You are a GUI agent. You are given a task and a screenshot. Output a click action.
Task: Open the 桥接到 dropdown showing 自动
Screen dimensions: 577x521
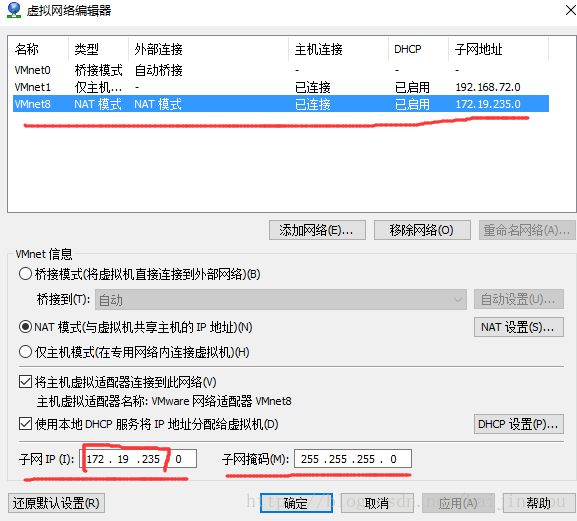281,300
